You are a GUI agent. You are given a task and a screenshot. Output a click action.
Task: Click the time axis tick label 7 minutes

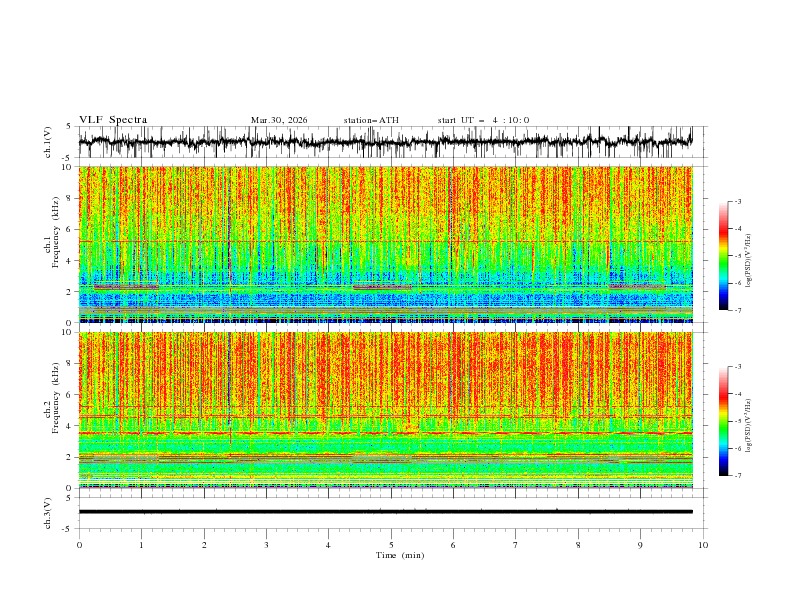pos(516,545)
